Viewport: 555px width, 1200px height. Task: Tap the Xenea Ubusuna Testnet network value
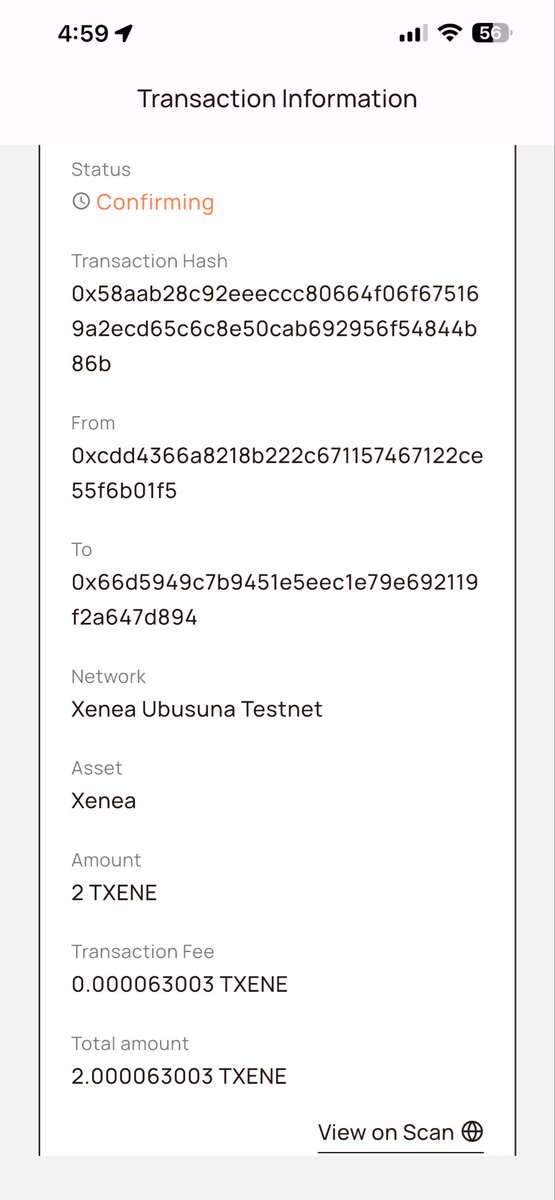[x=197, y=709]
